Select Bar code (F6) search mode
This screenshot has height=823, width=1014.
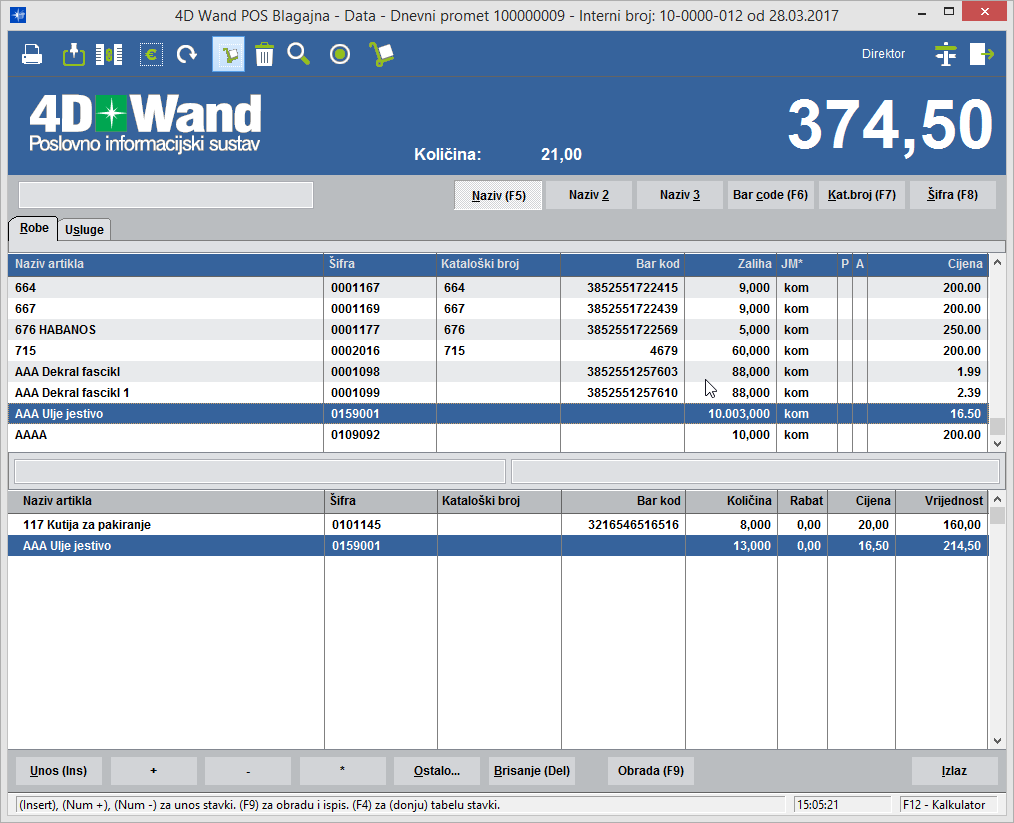tap(770, 195)
